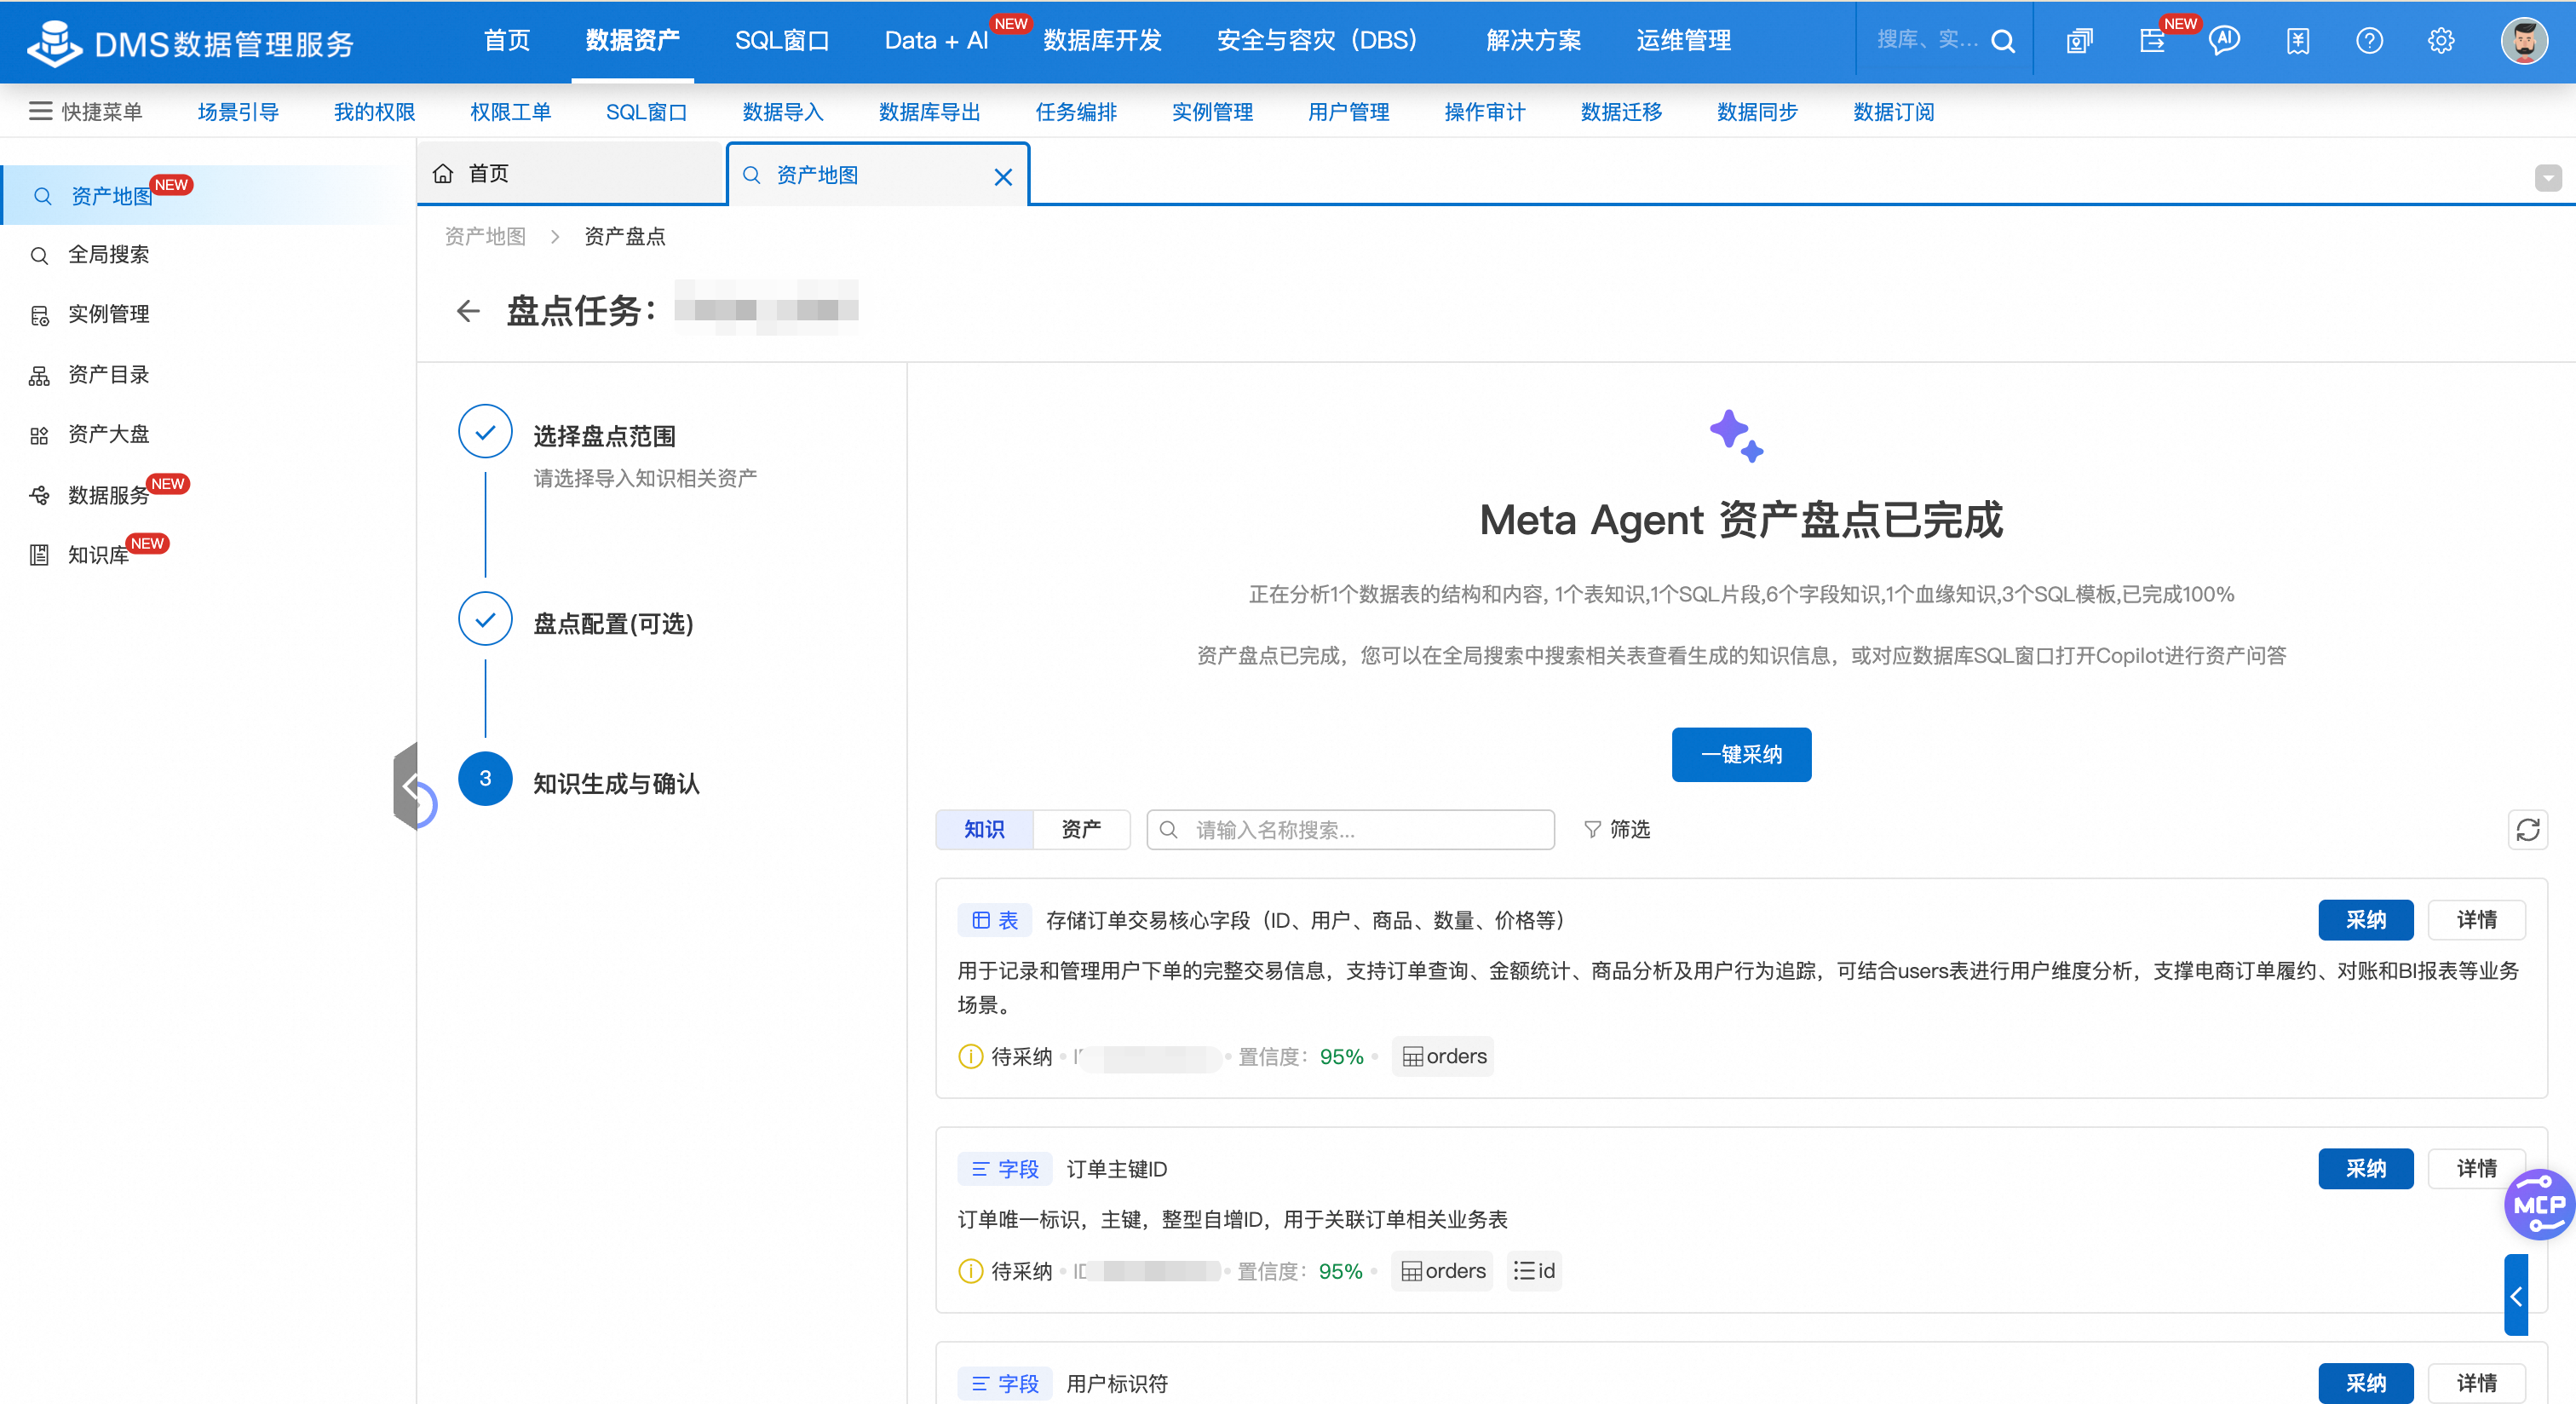Click the magnifier icon in top search box
The height and width of the screenshot is (1404, 2576).
pos(2002,41)
